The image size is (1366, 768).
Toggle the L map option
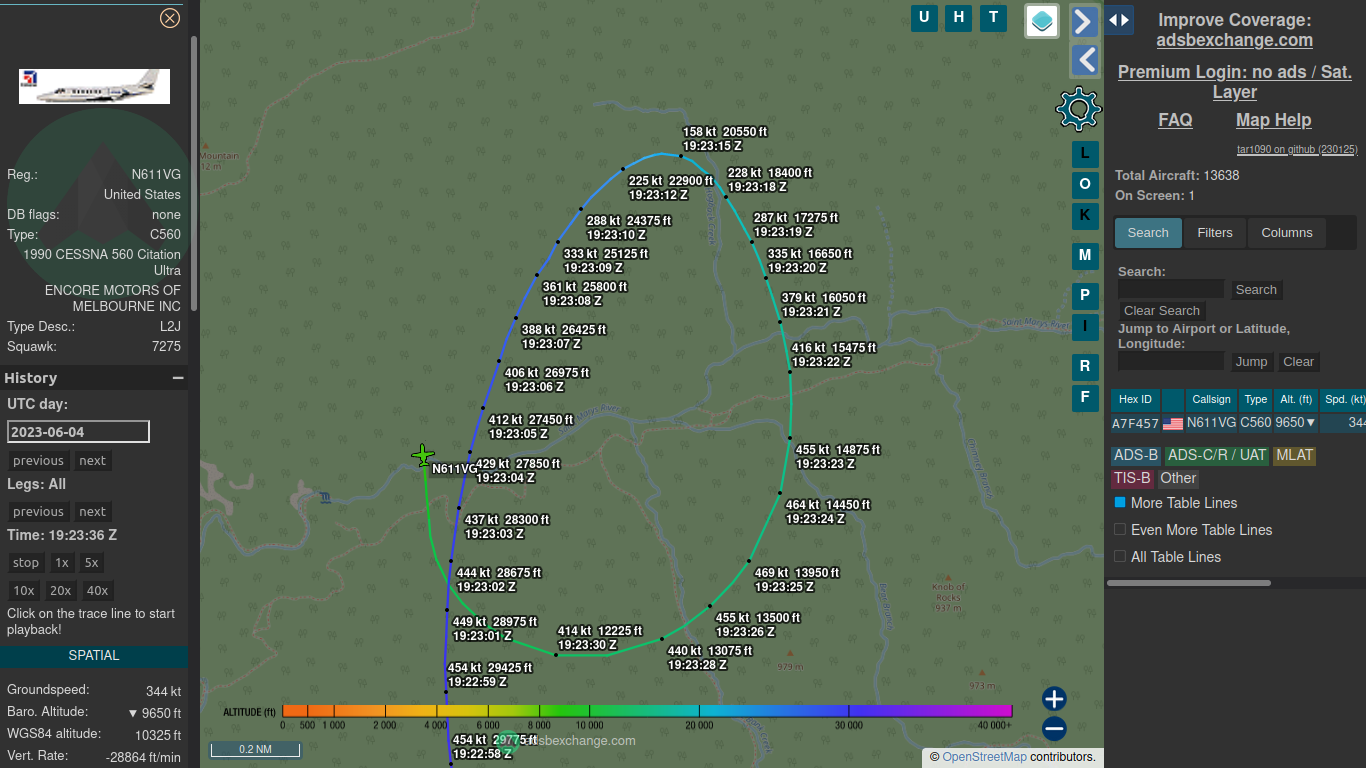click(1085, 154)
